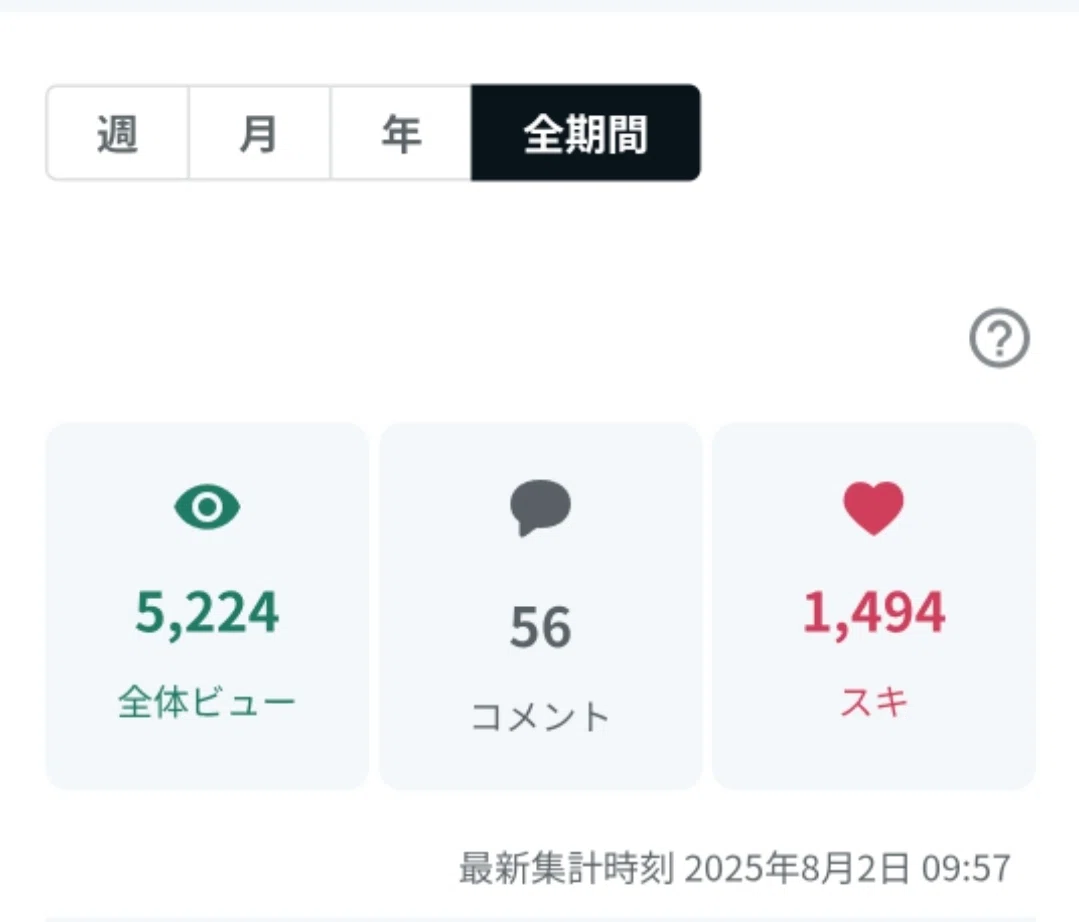
Task: Select the 全期間 all-time tab
Action: (x=586, y=133)
